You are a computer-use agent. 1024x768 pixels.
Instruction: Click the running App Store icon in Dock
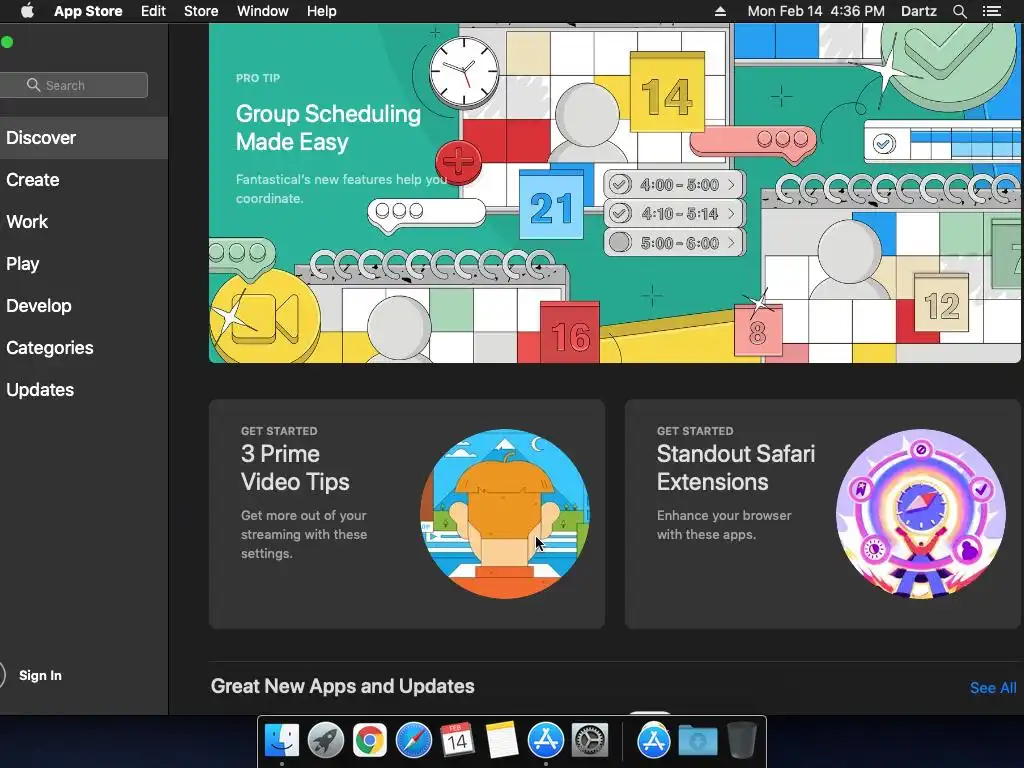[x=545, y=741]
